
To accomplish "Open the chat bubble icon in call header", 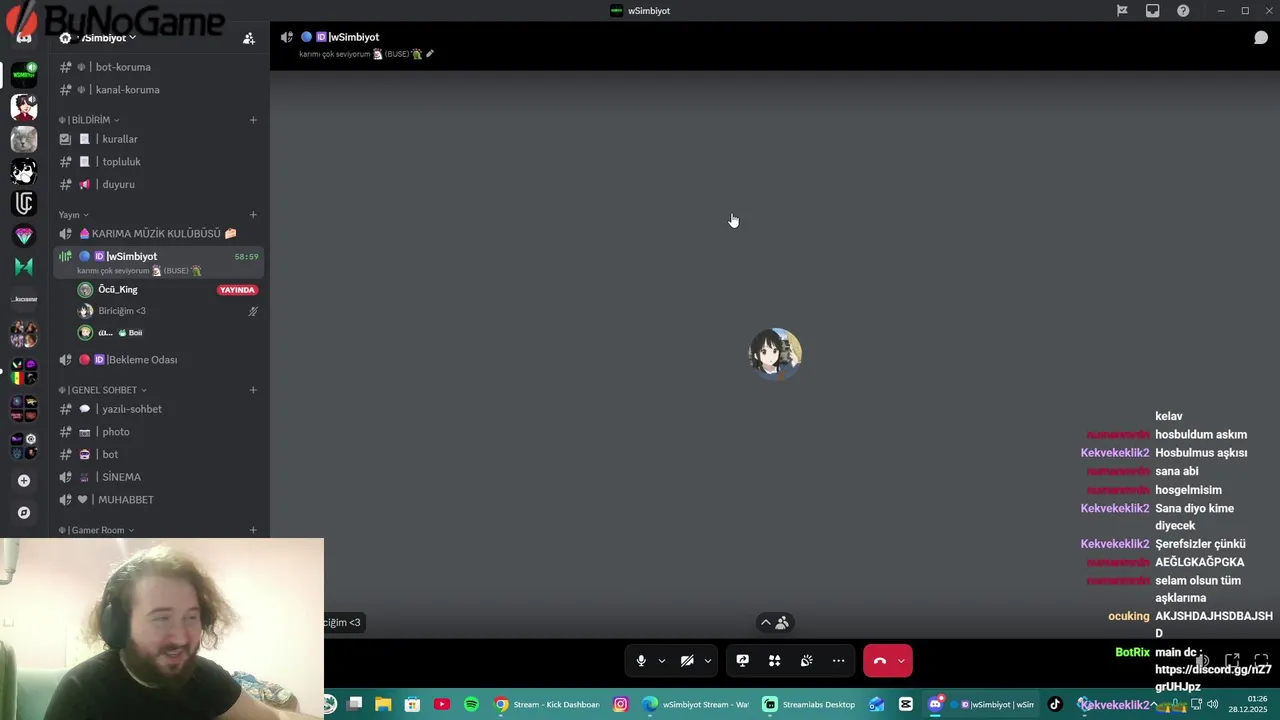I will tap(1261, 38).
